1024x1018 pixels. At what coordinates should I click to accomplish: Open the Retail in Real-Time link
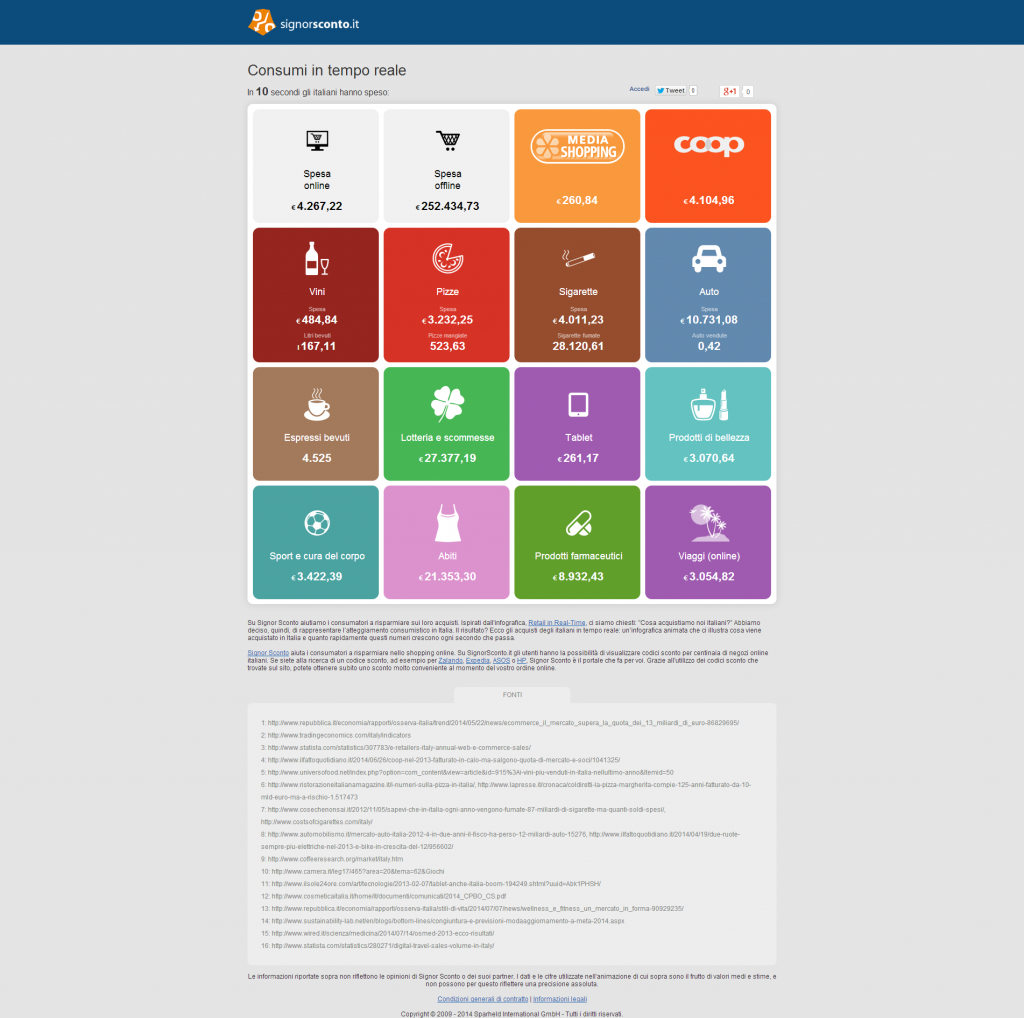pos(555,622)
